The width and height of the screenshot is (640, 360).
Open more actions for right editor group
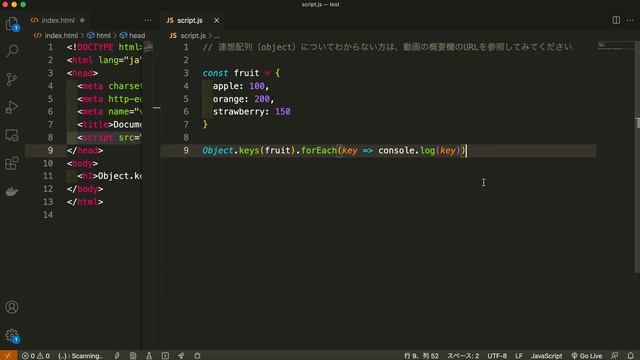pos(630,20)
